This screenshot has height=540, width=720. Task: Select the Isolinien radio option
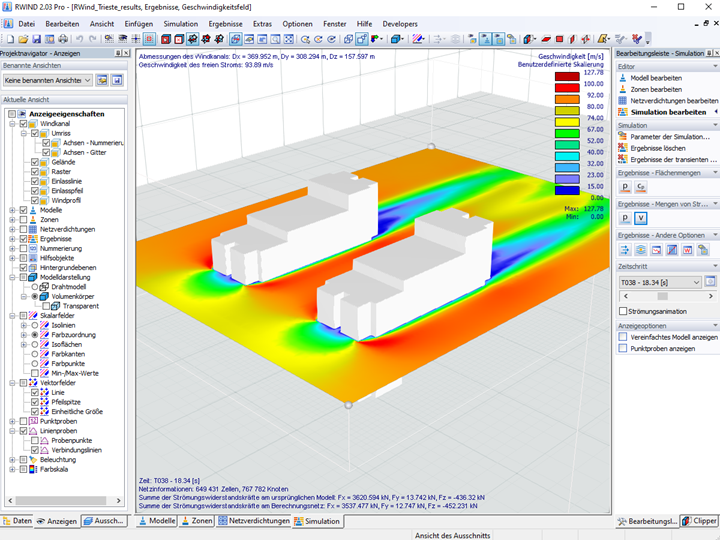35,325
